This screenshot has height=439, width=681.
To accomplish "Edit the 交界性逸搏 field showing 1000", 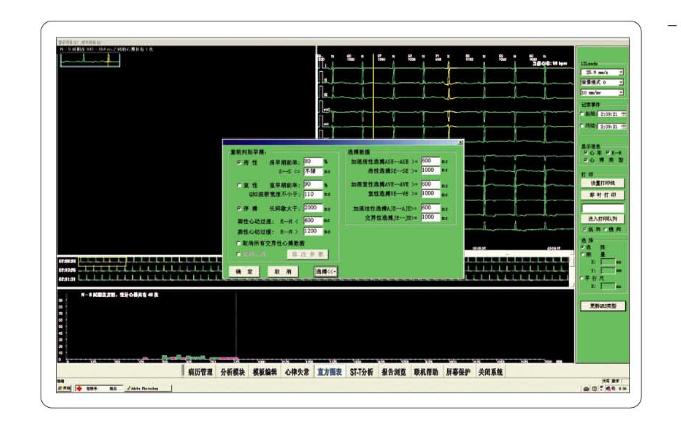I will coord(430,217).
